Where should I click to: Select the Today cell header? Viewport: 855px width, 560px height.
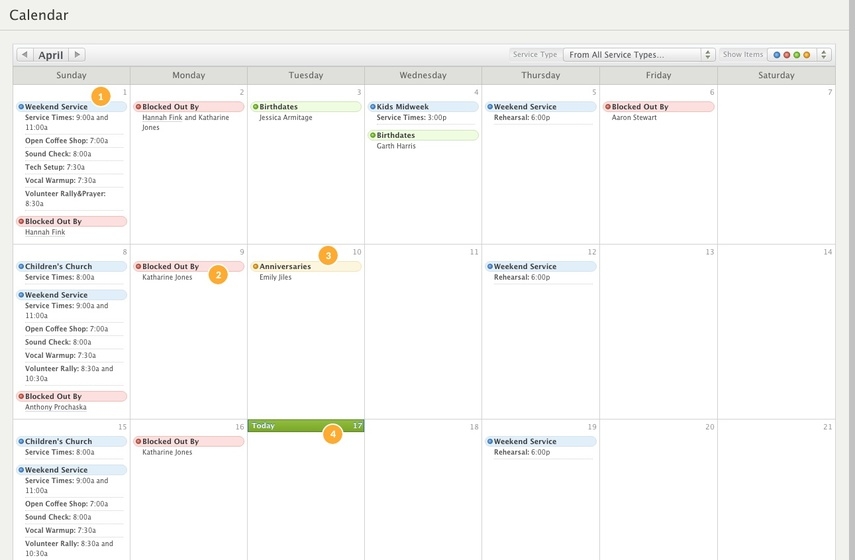point(306,426)
